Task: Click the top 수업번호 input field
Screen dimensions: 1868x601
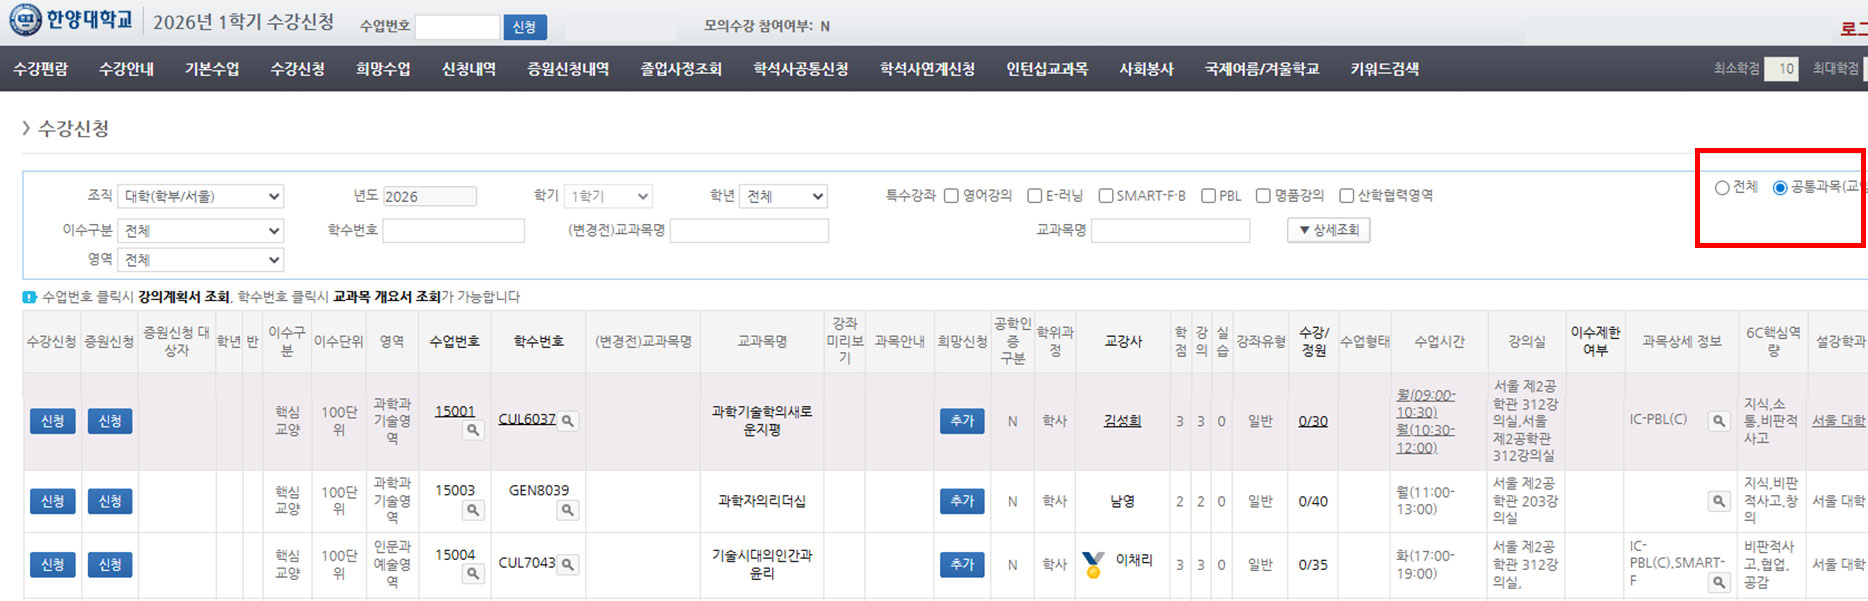Action: click(x=457, y=27)
